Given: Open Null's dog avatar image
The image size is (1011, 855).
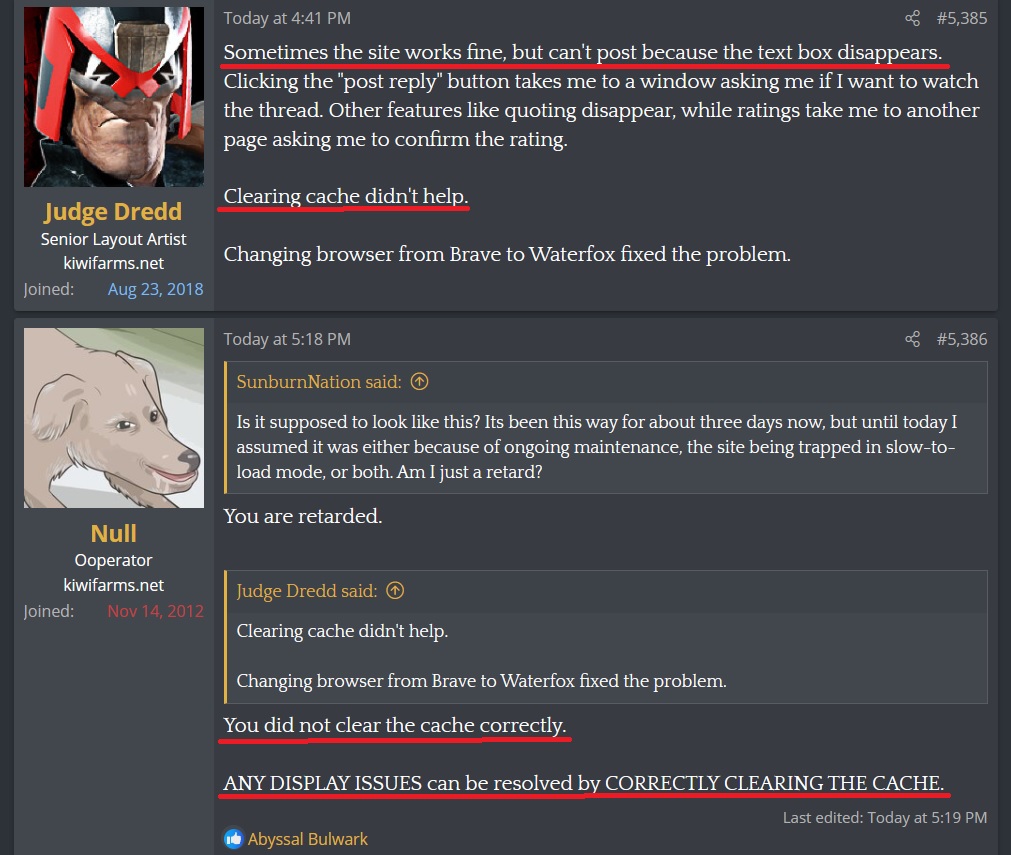Looking at the screenshot, I should click(x=114, y=418).
